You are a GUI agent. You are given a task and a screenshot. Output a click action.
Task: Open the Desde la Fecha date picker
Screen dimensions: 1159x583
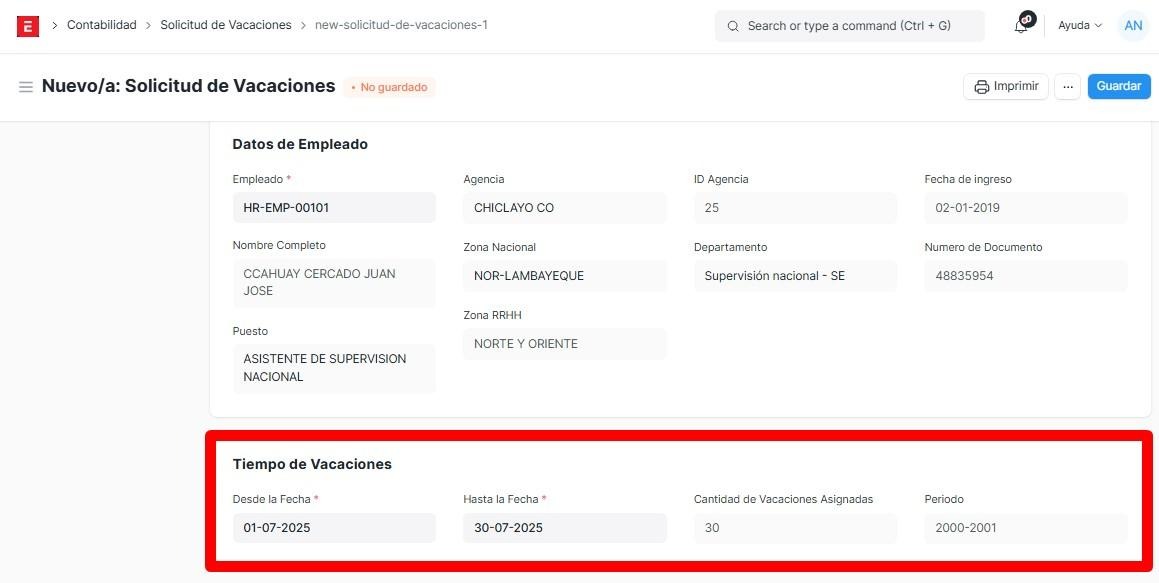[x=334, y=528]
